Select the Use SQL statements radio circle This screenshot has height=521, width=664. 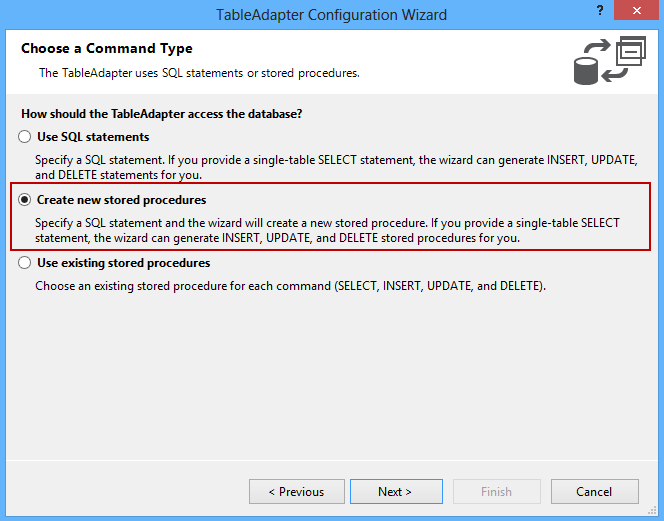(25, 137)
